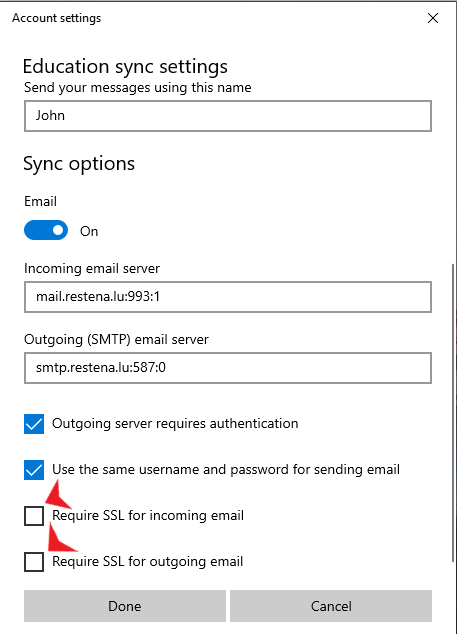Click the On label beside Email toggle
This screenshot has width=457, height=634.
coord(89,231)
